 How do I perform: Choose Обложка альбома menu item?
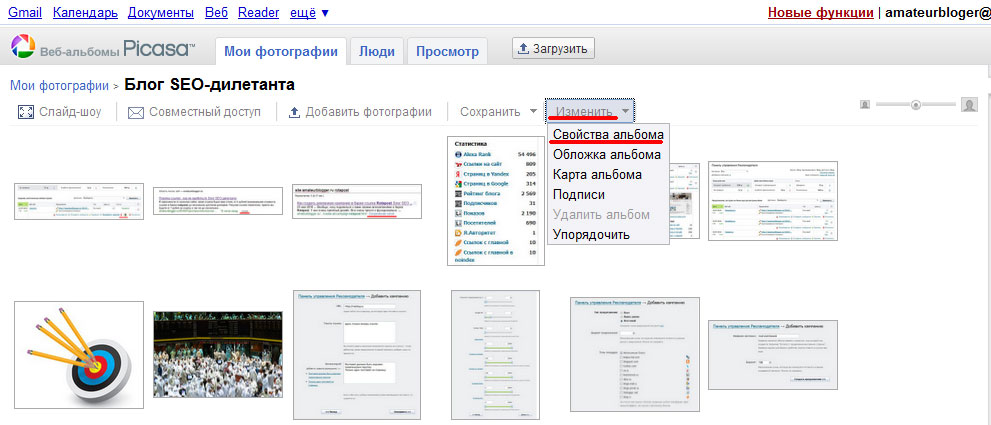click(x=608, y=154)
